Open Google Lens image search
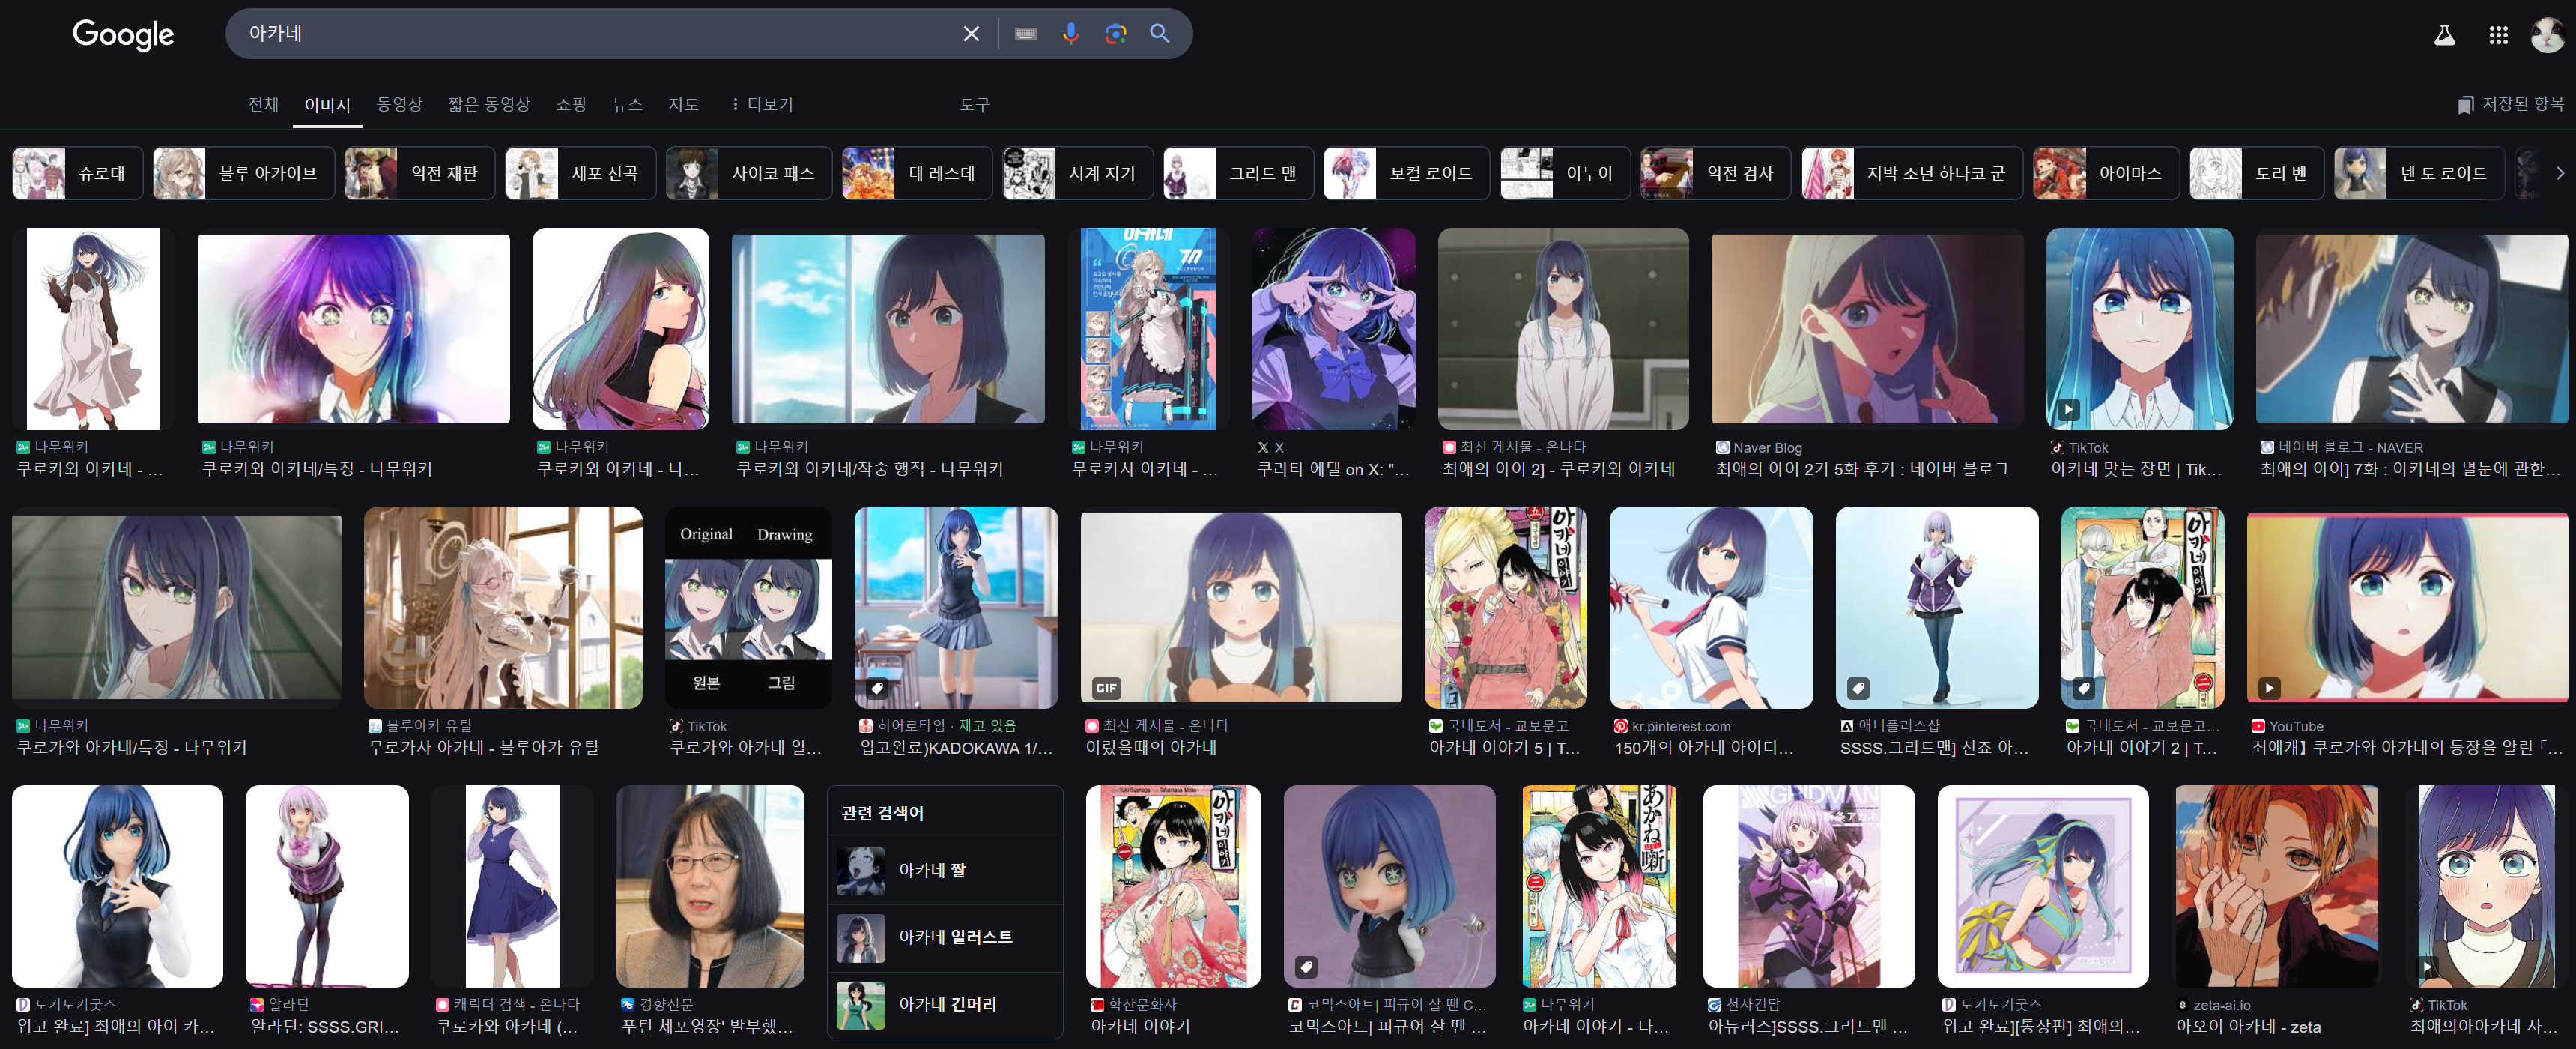 [1115, 34]
